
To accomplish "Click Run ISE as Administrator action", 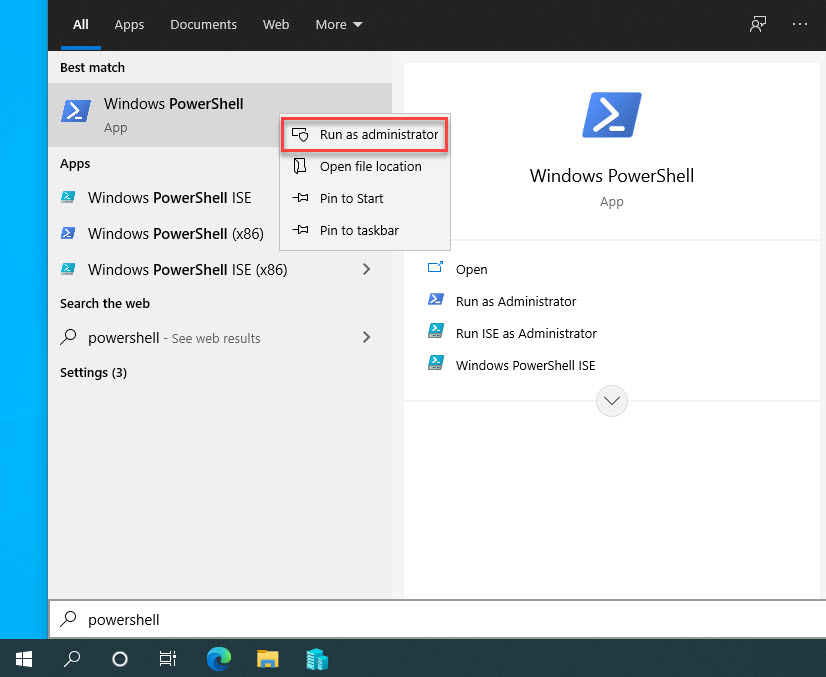I will pyautogui.click(x=526, y=333).
